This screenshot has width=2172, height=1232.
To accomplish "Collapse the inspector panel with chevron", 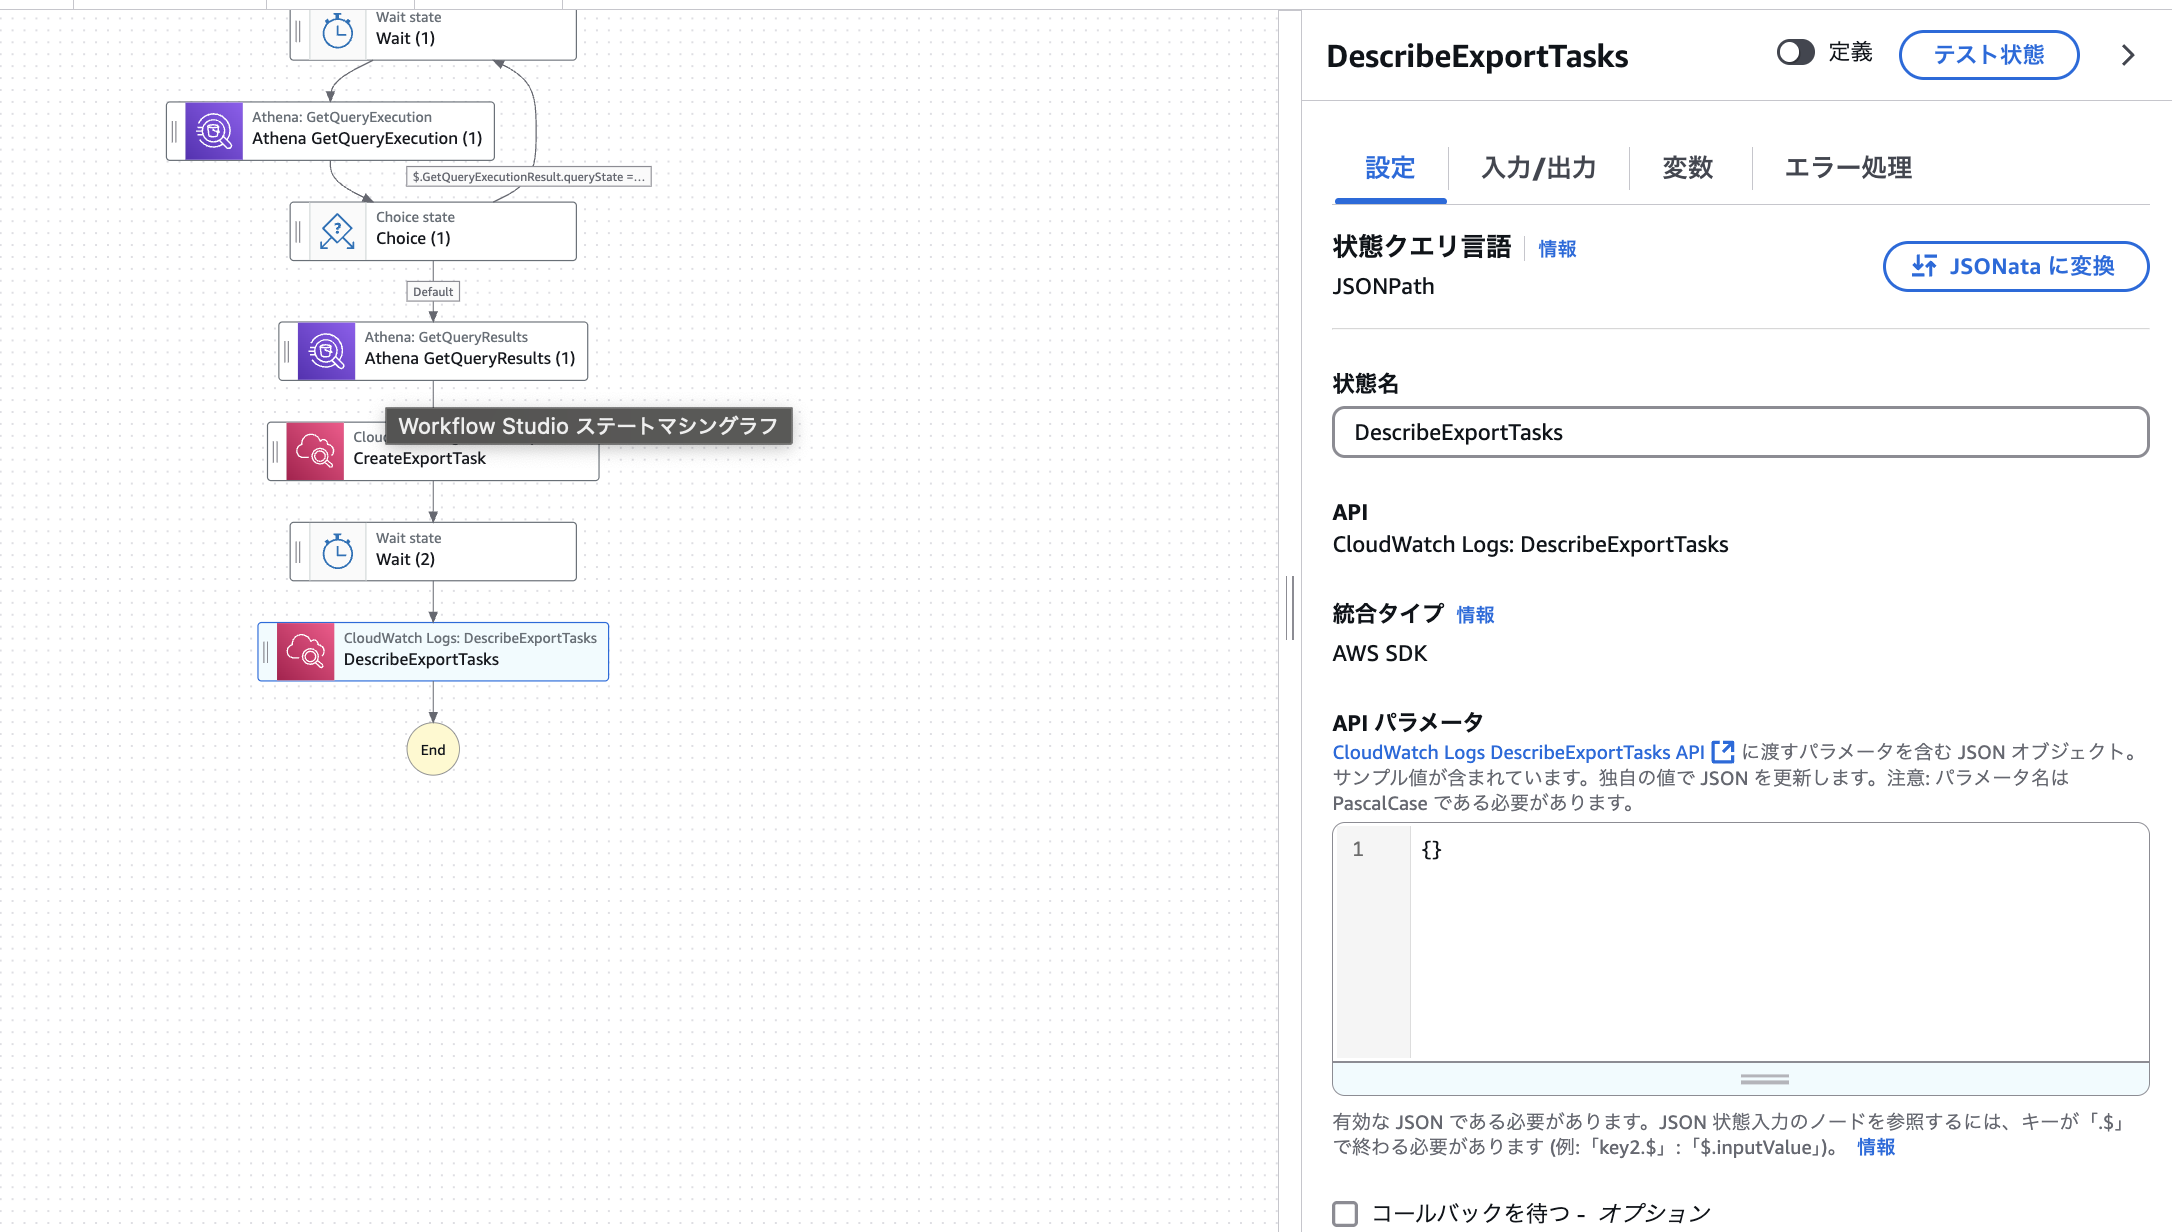I will [x=2128, y=55].
